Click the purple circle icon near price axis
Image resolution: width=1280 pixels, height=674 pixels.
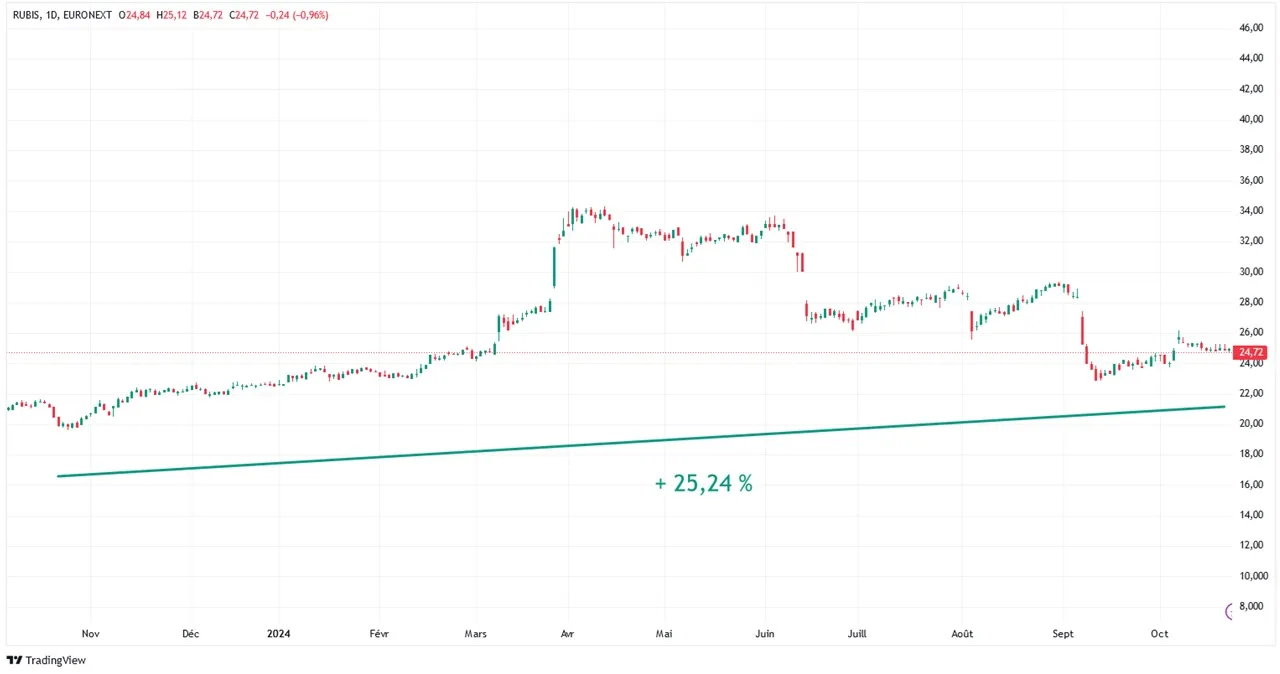pyautogui.click(x=1230, y=611)
